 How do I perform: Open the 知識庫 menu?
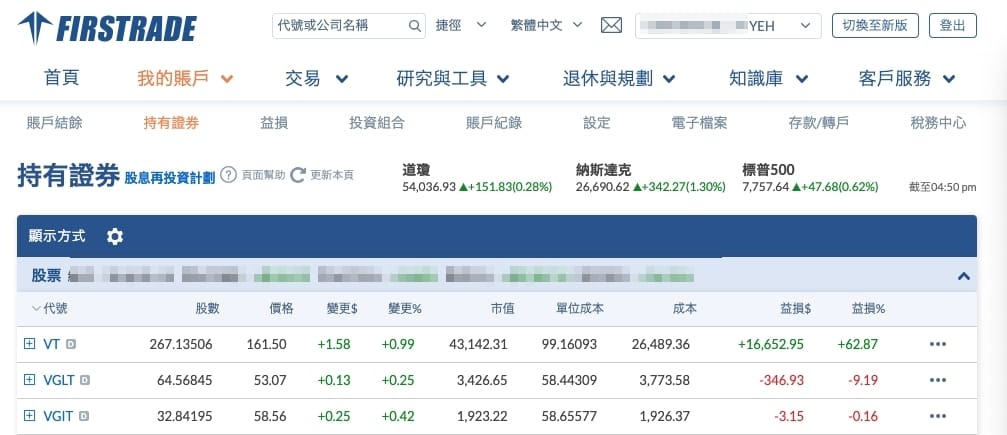pyautogui.click(x=769, y=79)
